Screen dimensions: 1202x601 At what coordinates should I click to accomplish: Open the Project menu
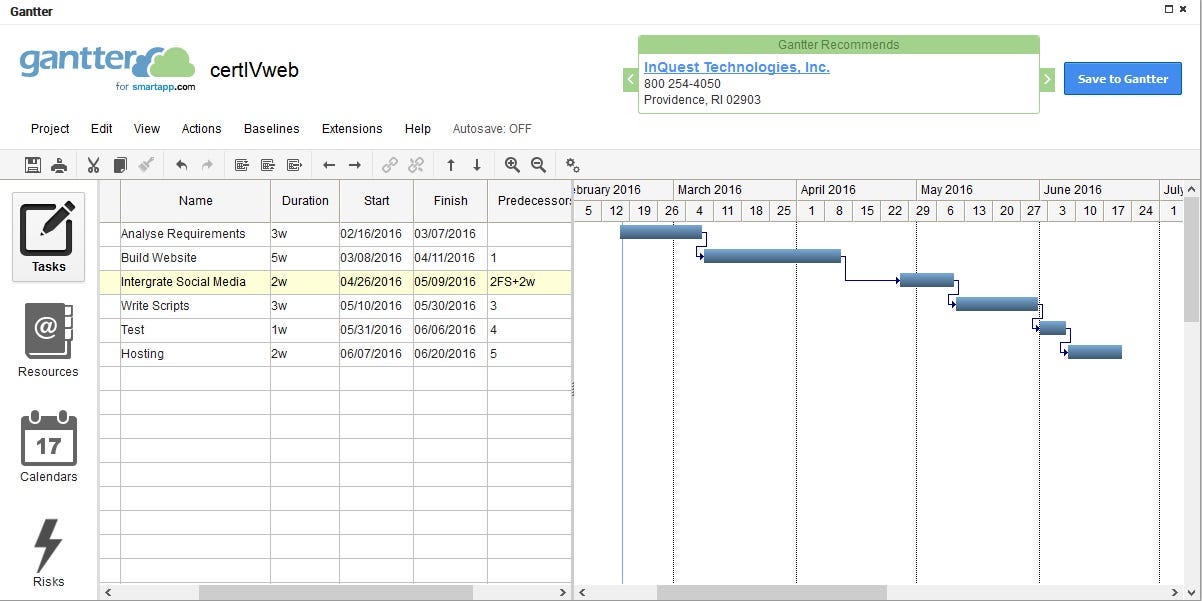tap(50, 129)
